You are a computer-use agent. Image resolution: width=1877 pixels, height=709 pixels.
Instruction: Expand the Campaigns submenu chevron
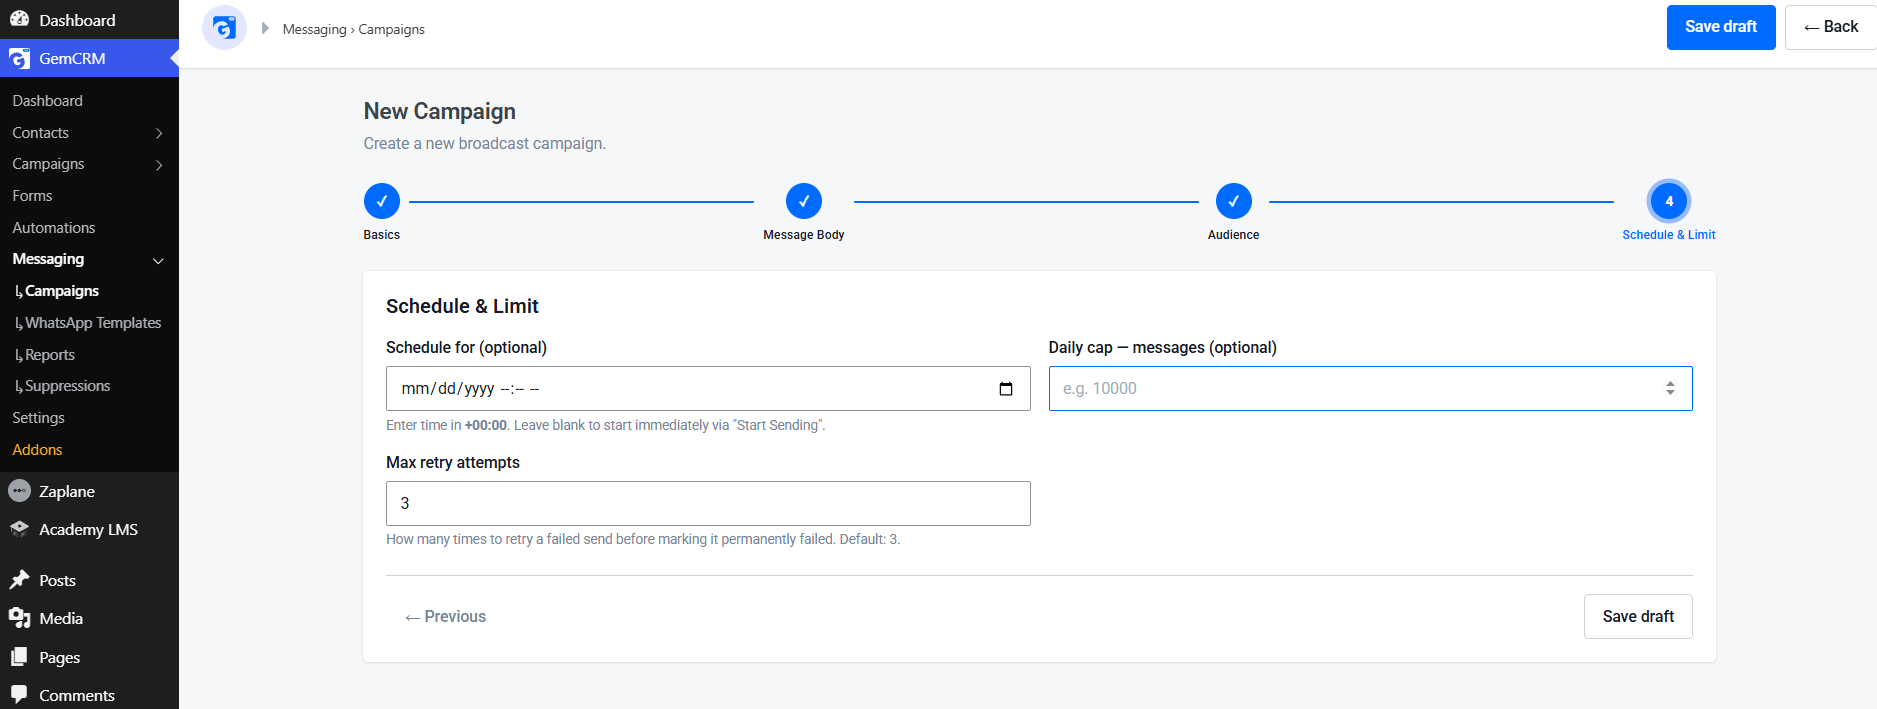pyautogui.click(x=159, y=165)
